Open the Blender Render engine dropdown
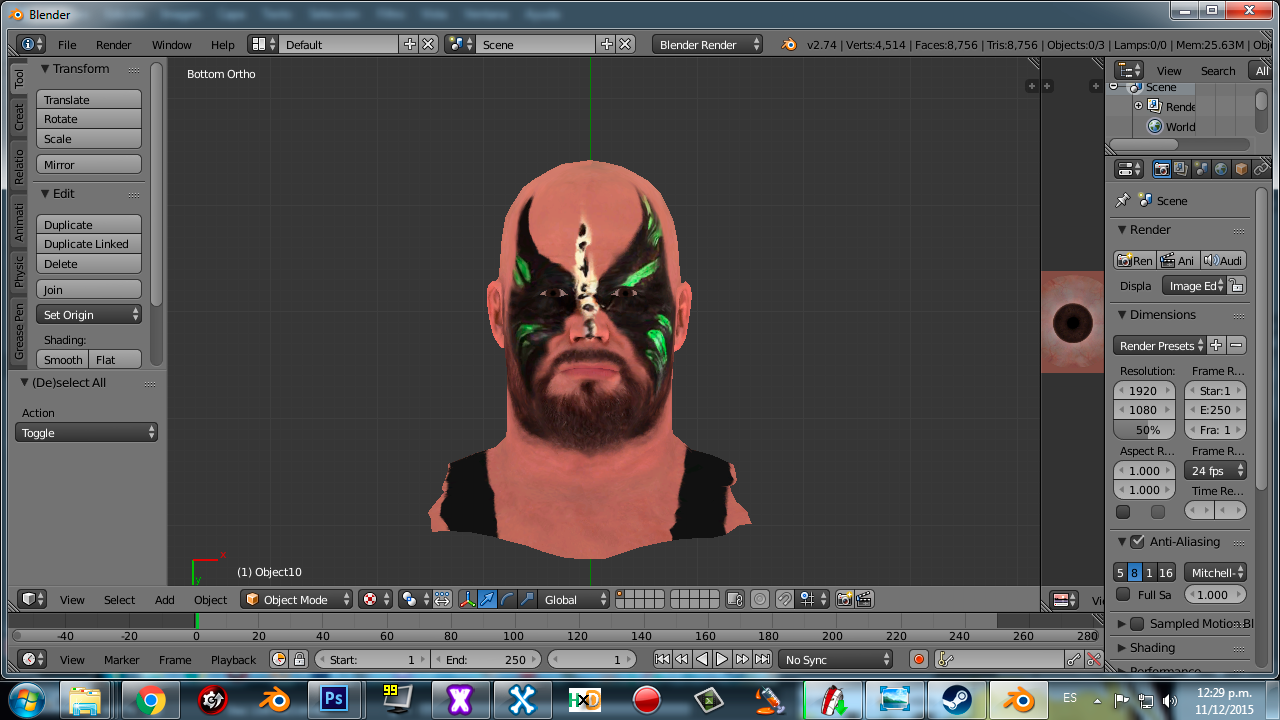This screenshot has width=1280, height=720. (707, 44)
